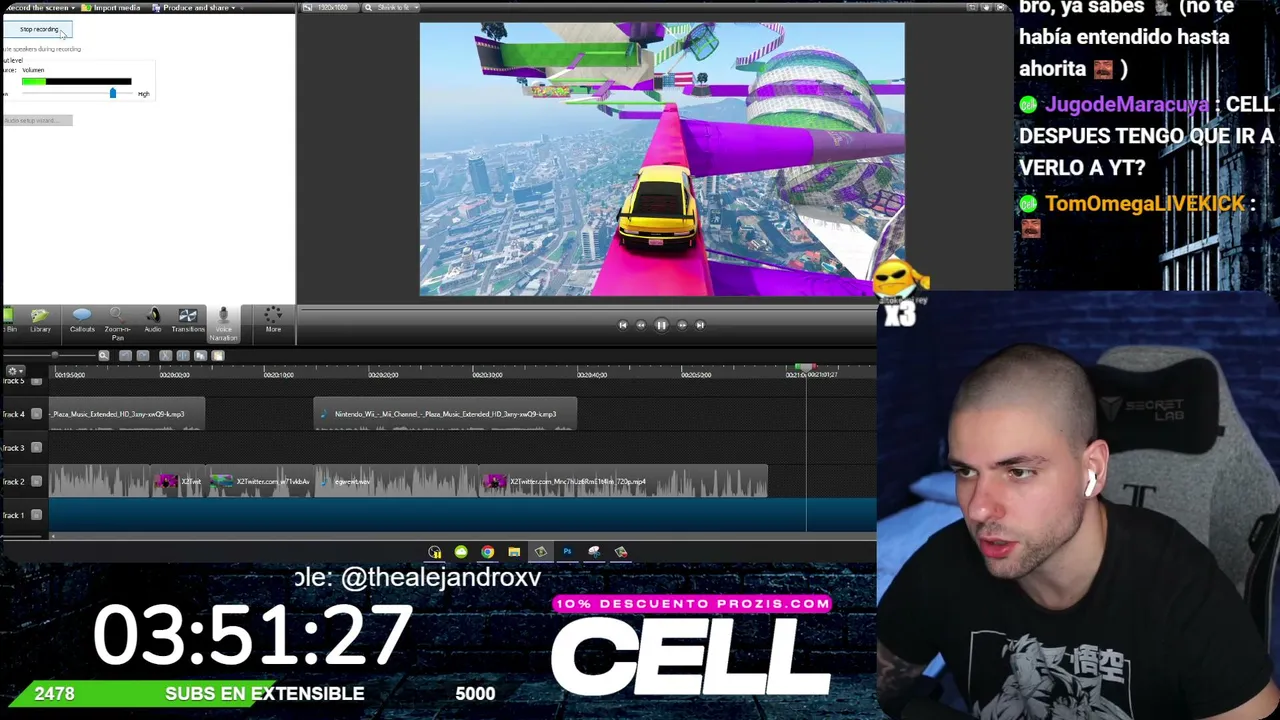Select the Nintendo Wii Mii Channel clip
The image size is (1280, 720).
445,414
